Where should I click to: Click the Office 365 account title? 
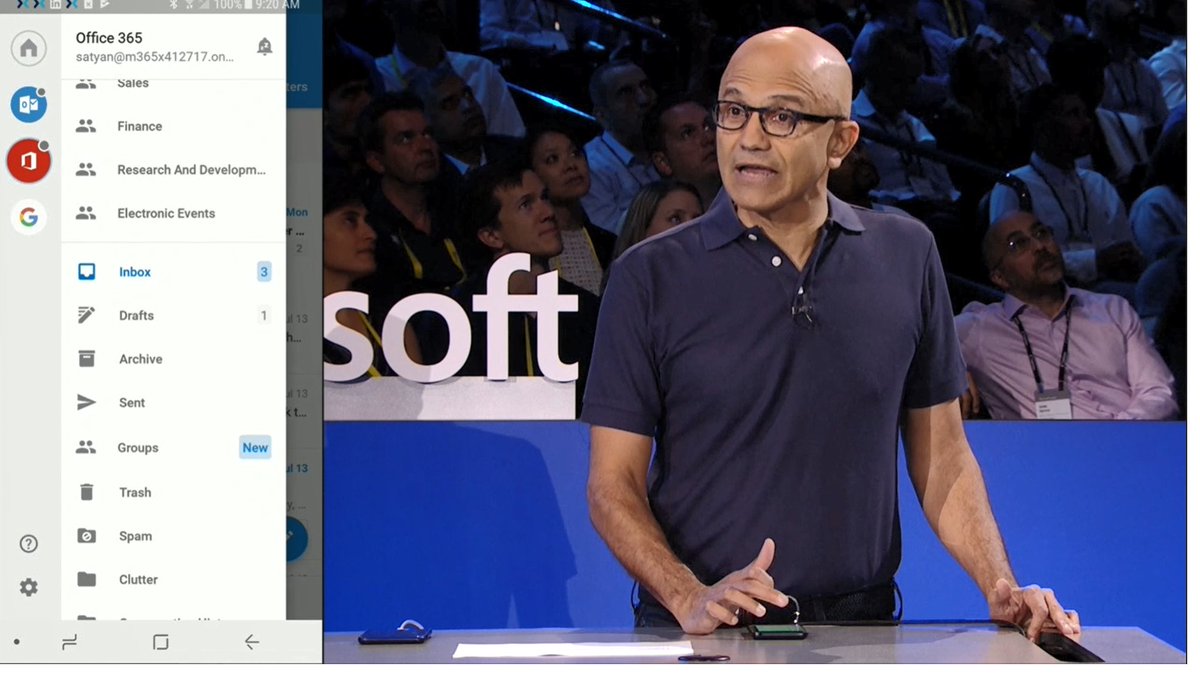pyautogui.click(x=109, y=38)
